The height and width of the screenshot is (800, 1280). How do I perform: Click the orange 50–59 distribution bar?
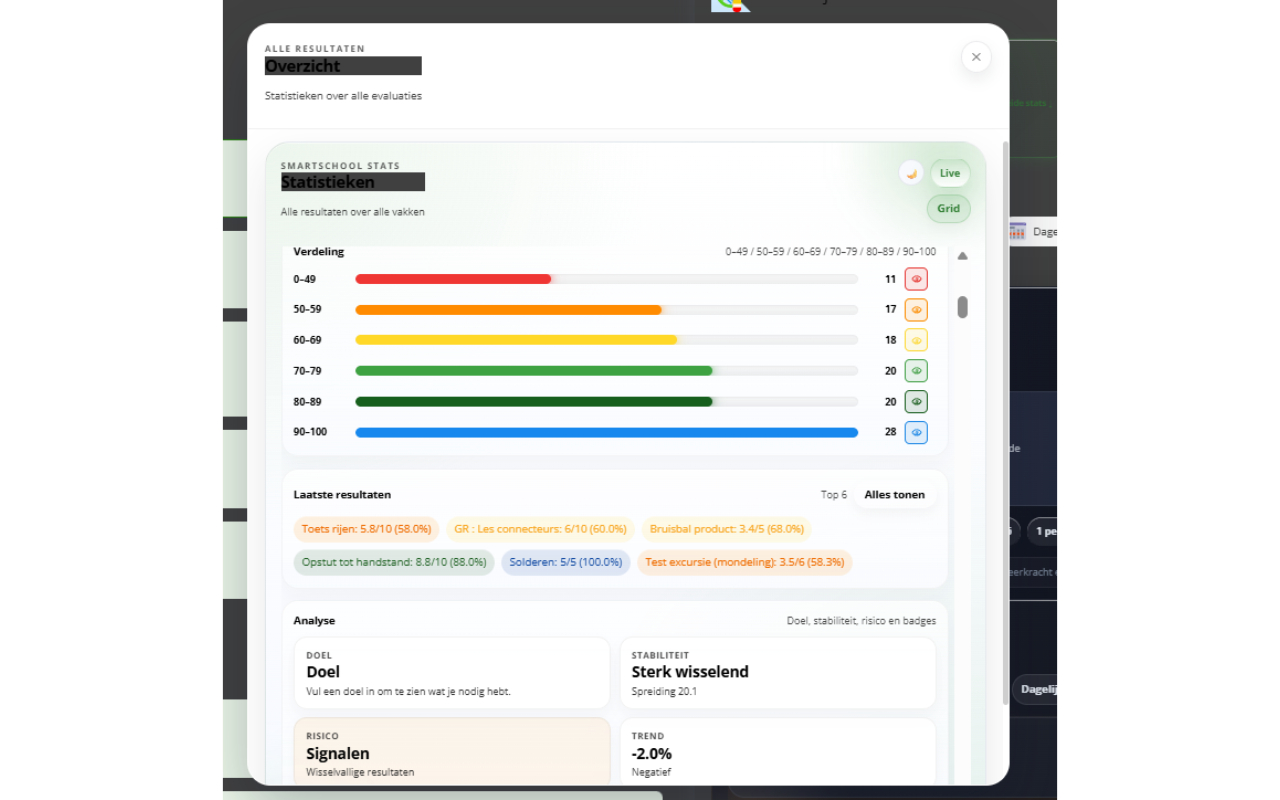click(508, 310)
